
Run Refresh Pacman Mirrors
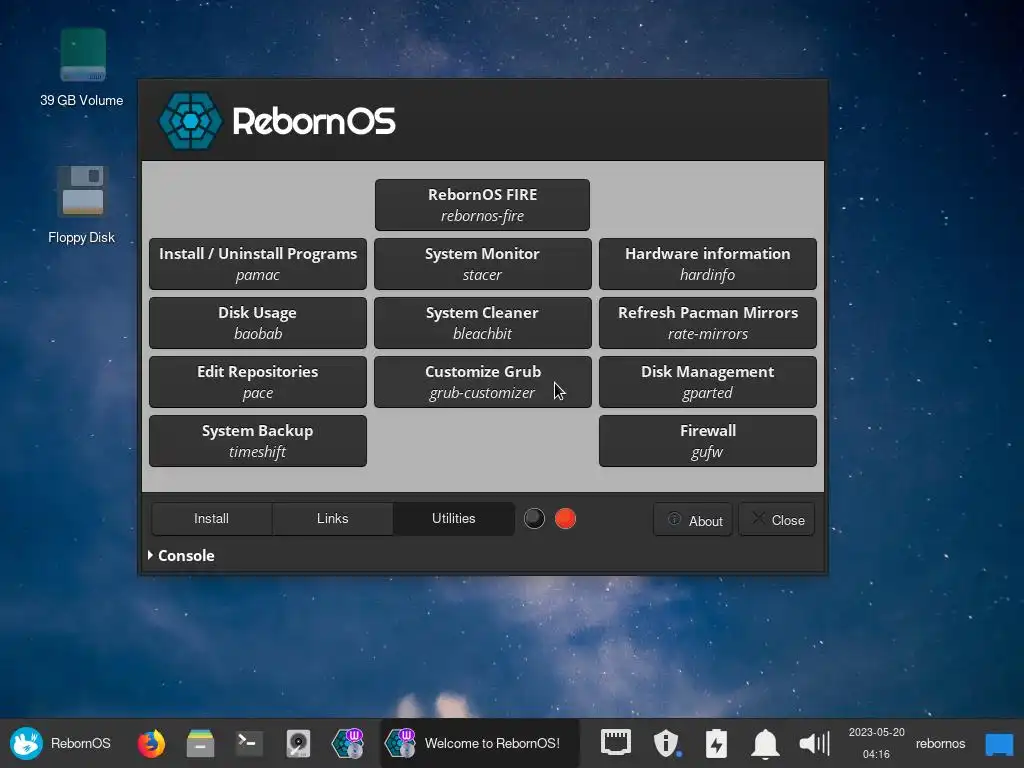707,323
